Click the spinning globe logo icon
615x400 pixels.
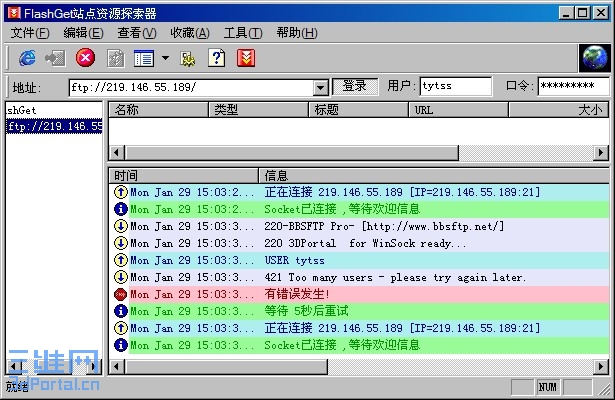595,58
